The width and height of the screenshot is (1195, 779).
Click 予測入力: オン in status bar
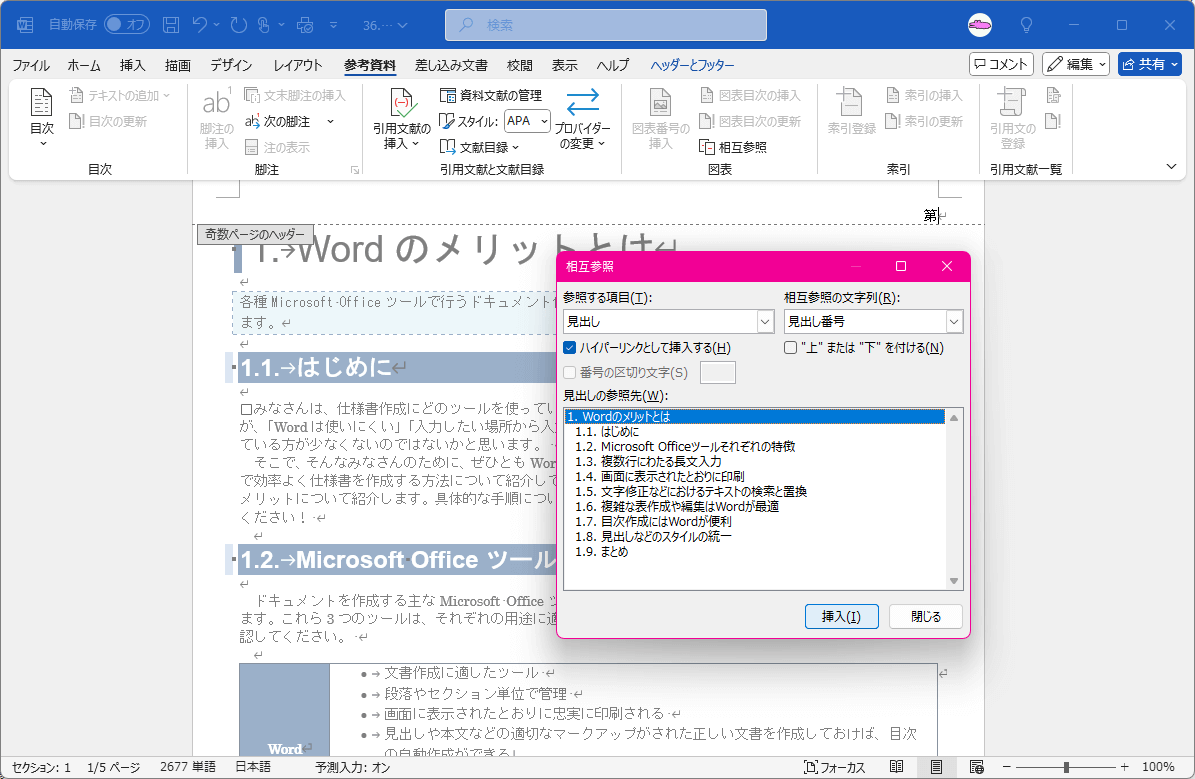tap(352, 767)
